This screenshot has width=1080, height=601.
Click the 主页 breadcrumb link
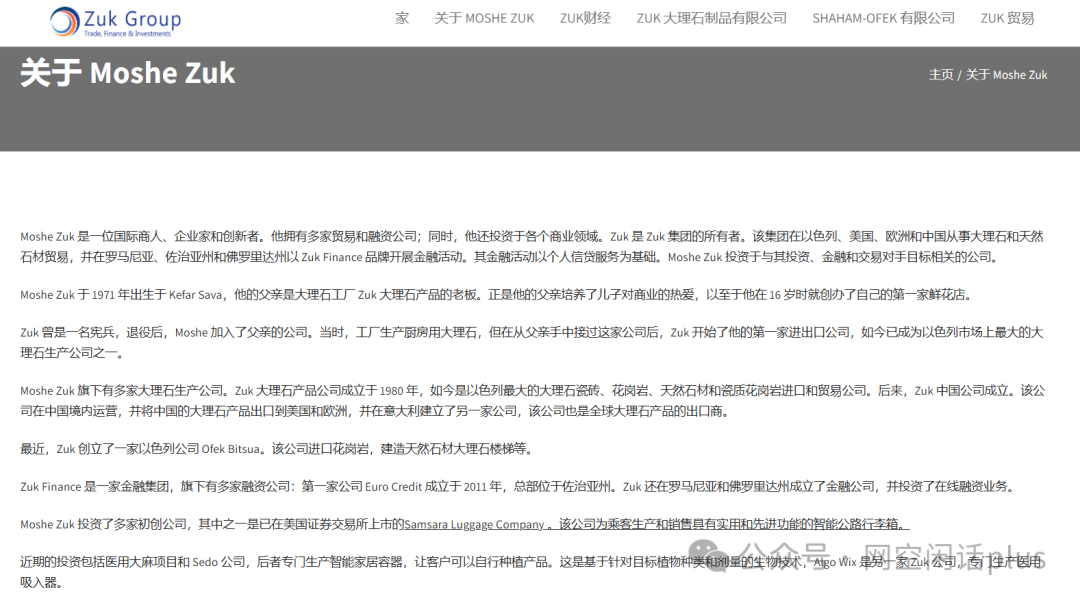(941, 74)
